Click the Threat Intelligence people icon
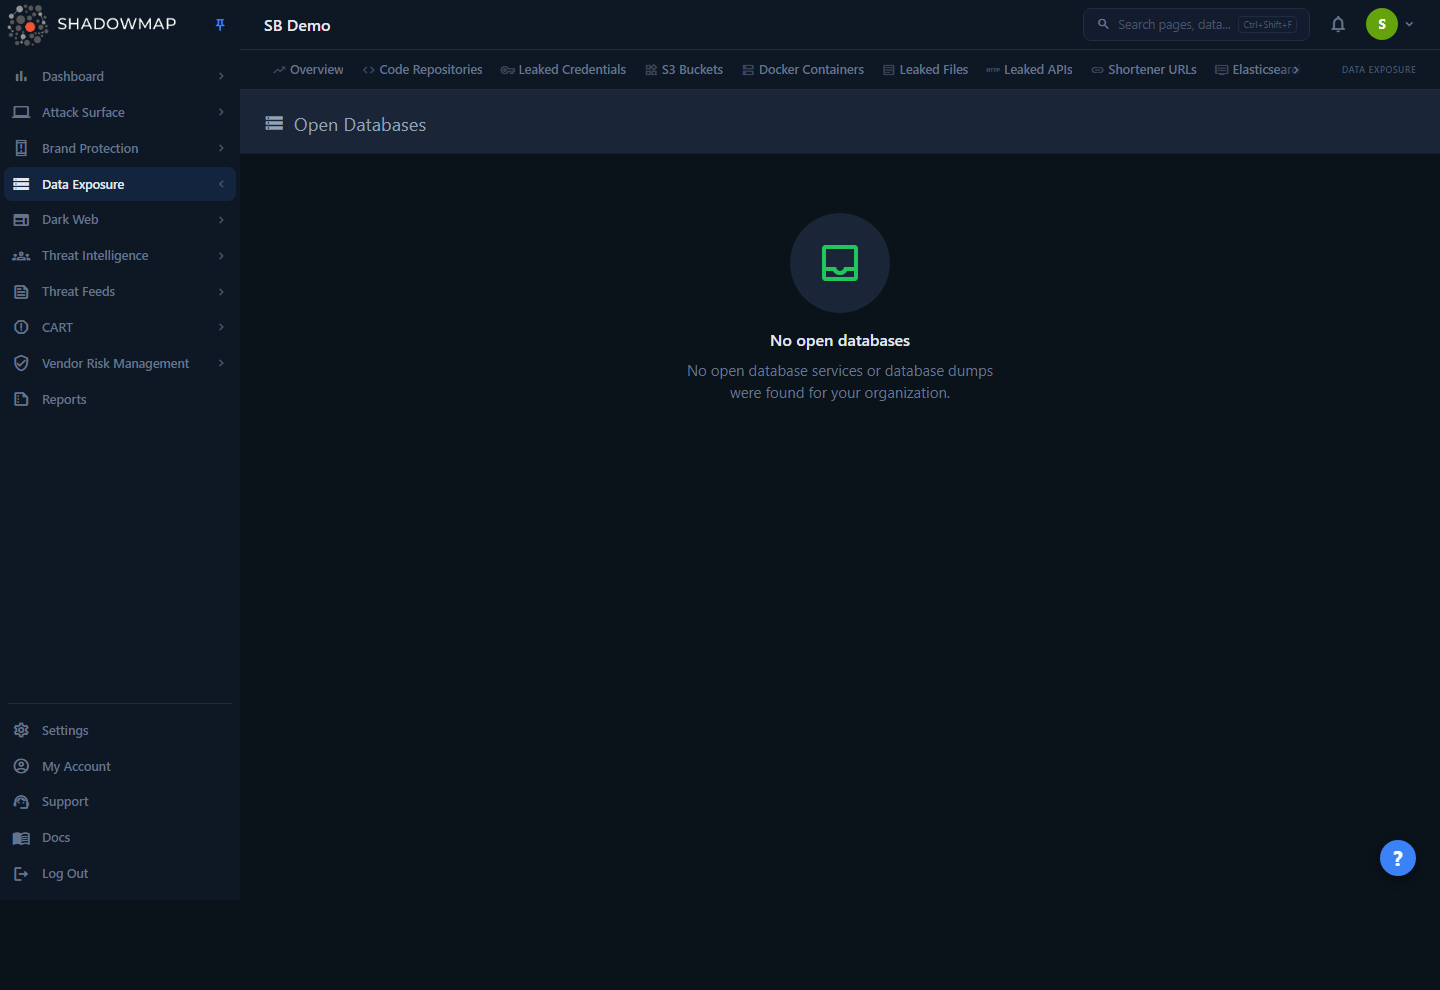 point(21,256)
